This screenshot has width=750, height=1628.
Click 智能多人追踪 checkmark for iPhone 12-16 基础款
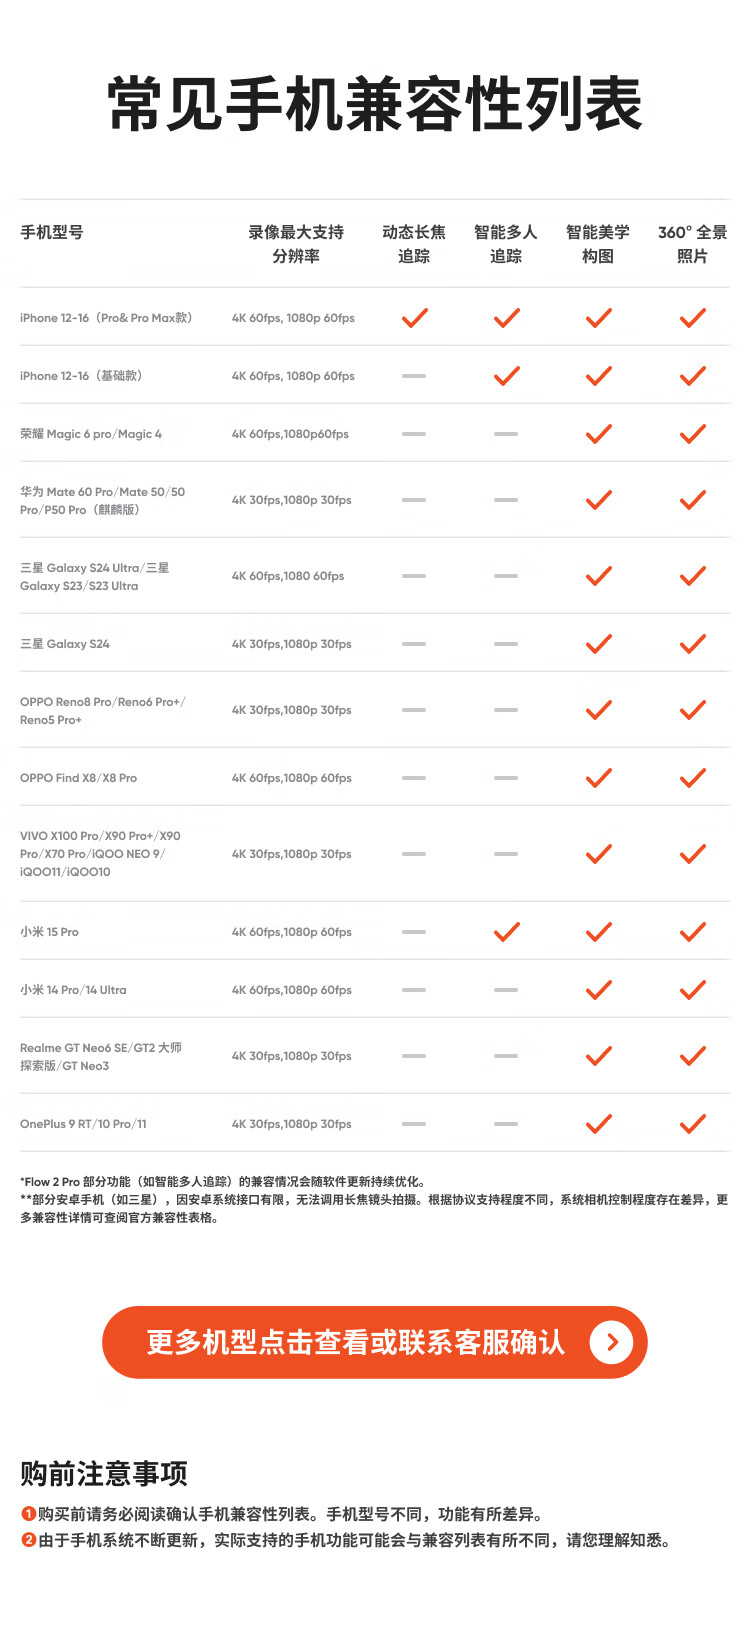(x=506, y=376)
